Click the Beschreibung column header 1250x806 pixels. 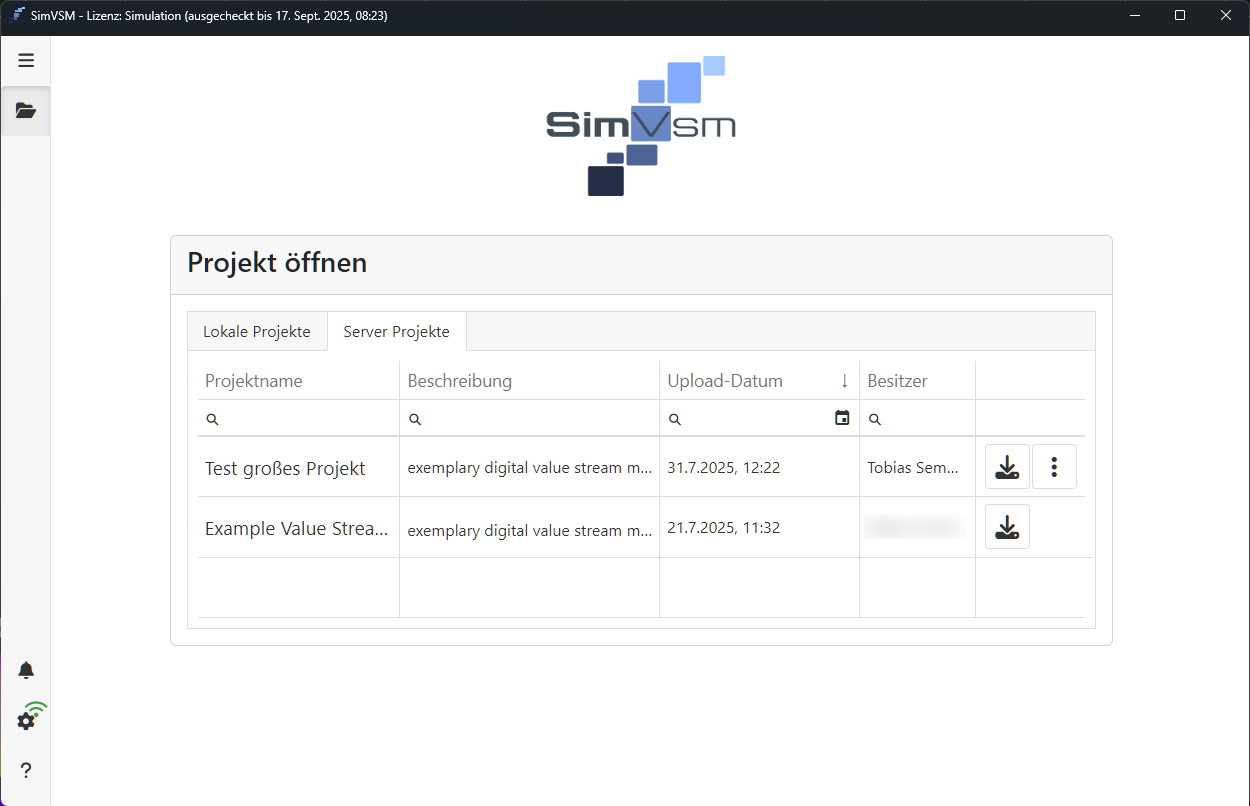point(460,381)
